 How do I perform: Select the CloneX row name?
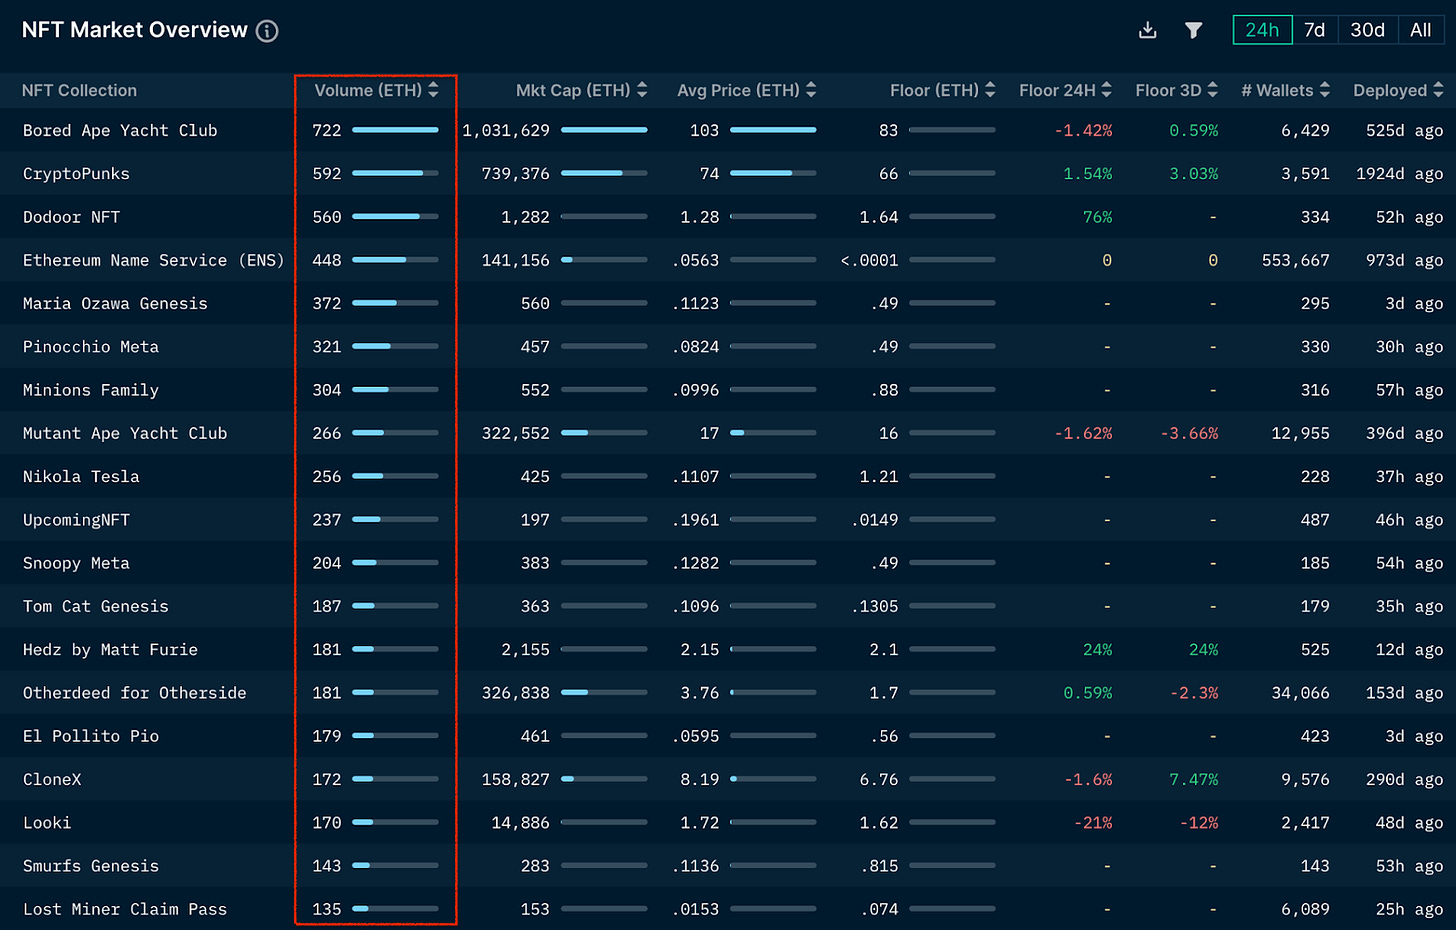click(52, 780)
